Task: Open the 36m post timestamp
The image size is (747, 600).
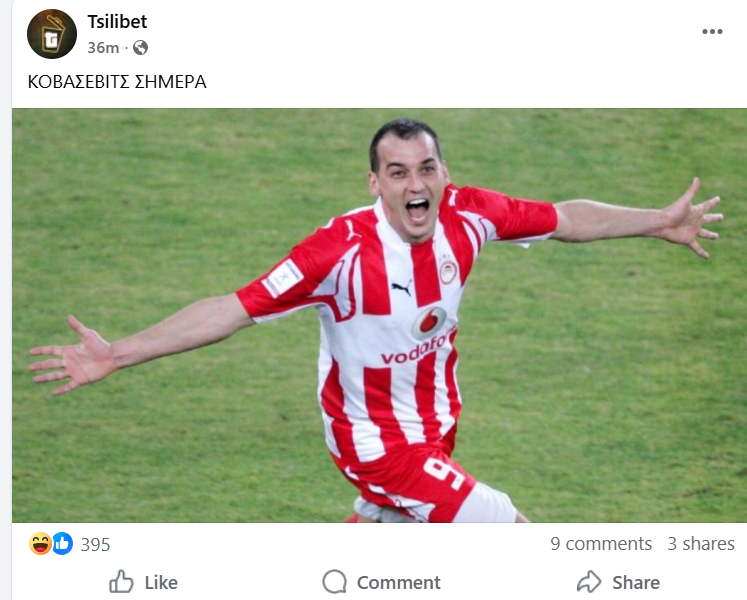Action: pyautogui.click(x=103, y=48)
